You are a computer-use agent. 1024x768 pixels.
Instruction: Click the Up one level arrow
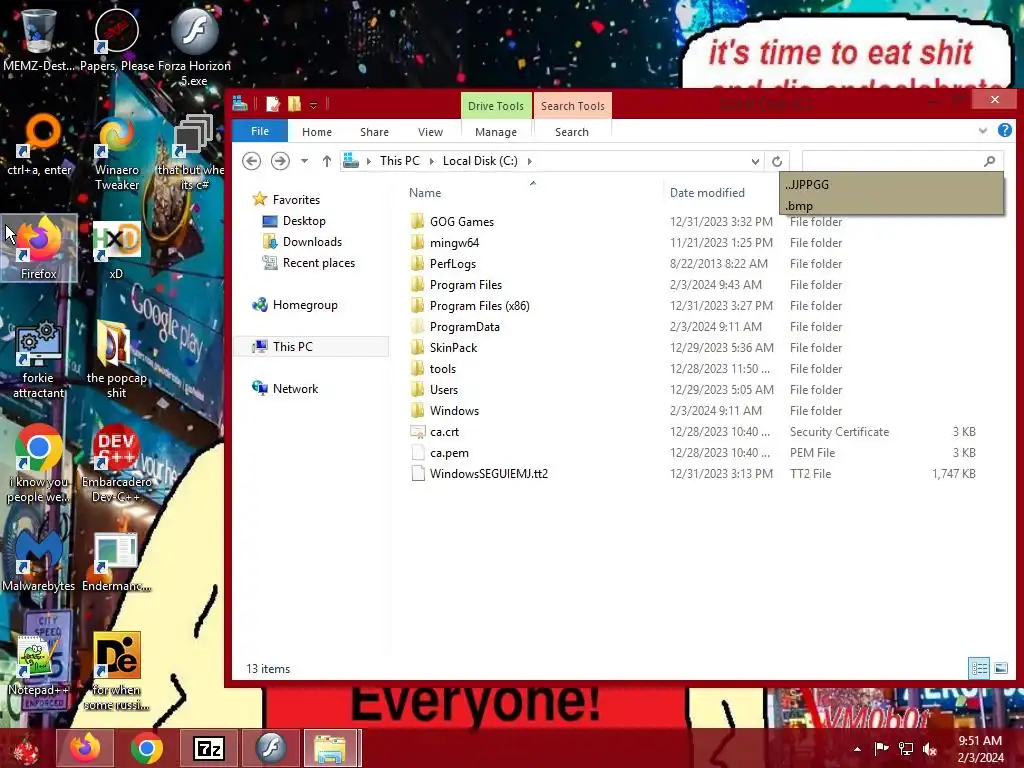pyautogui.click(x=327, y=161)
